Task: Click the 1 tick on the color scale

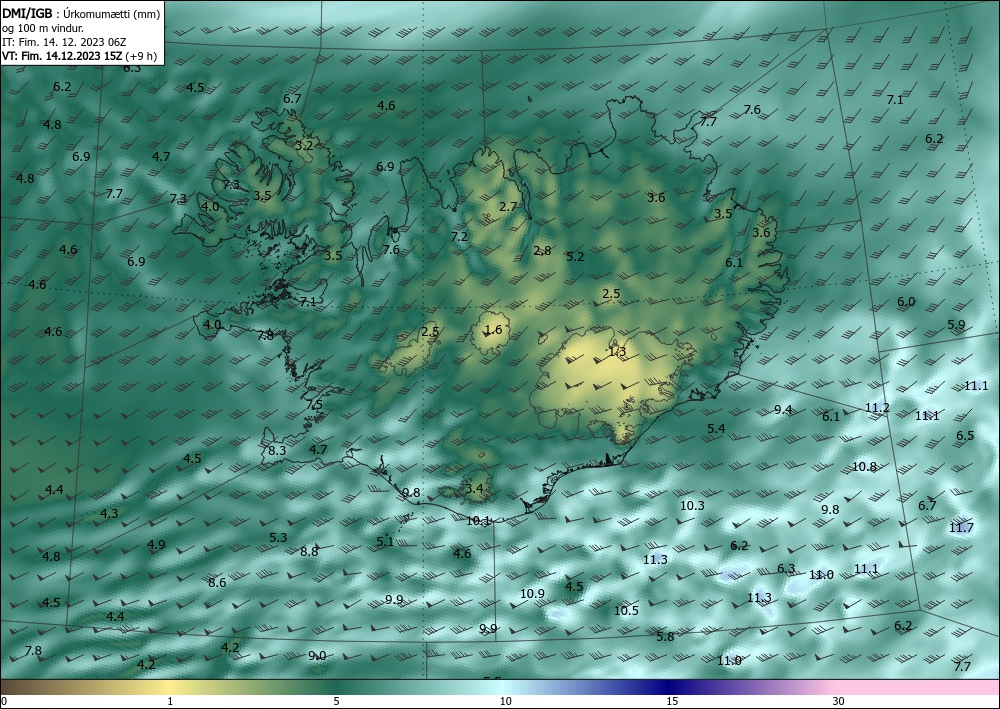Action: (x=170, y=701)
